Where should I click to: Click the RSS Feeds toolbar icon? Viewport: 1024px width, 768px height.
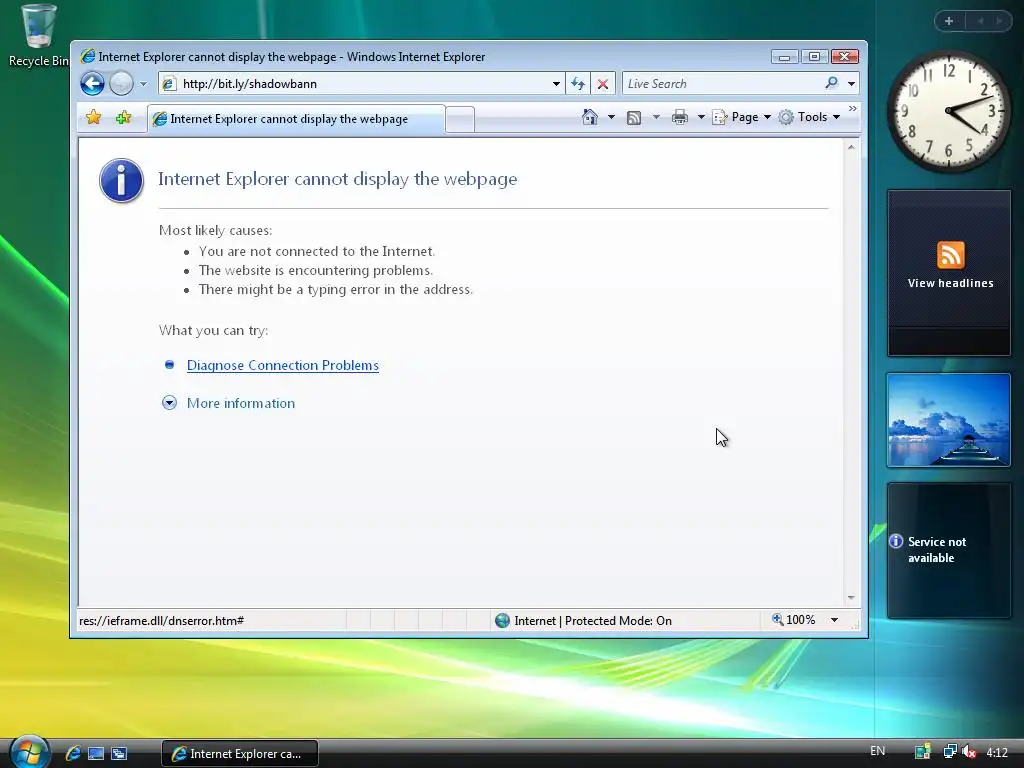633,118
